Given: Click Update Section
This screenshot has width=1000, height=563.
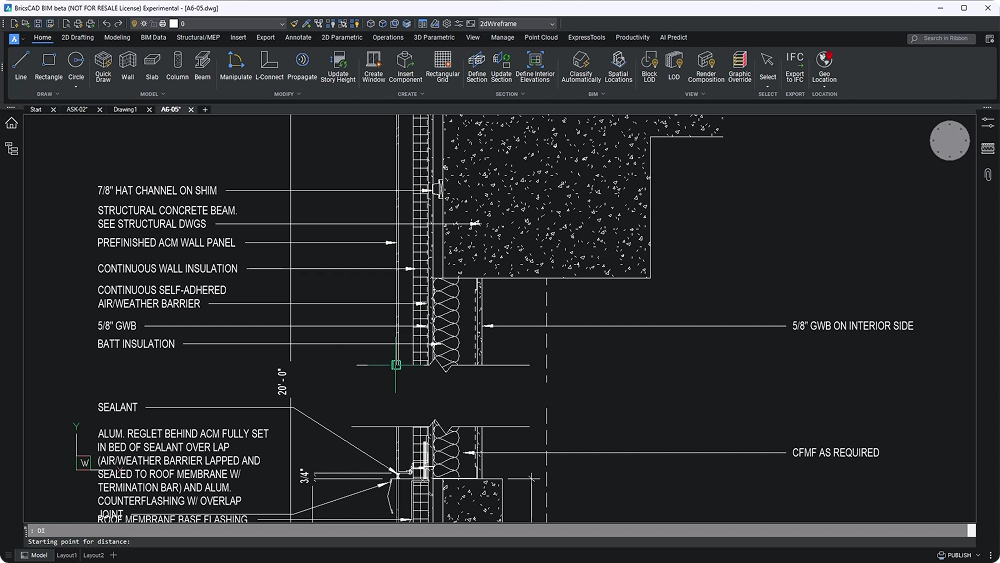Looking at the screenshot, I should [501, 66].
